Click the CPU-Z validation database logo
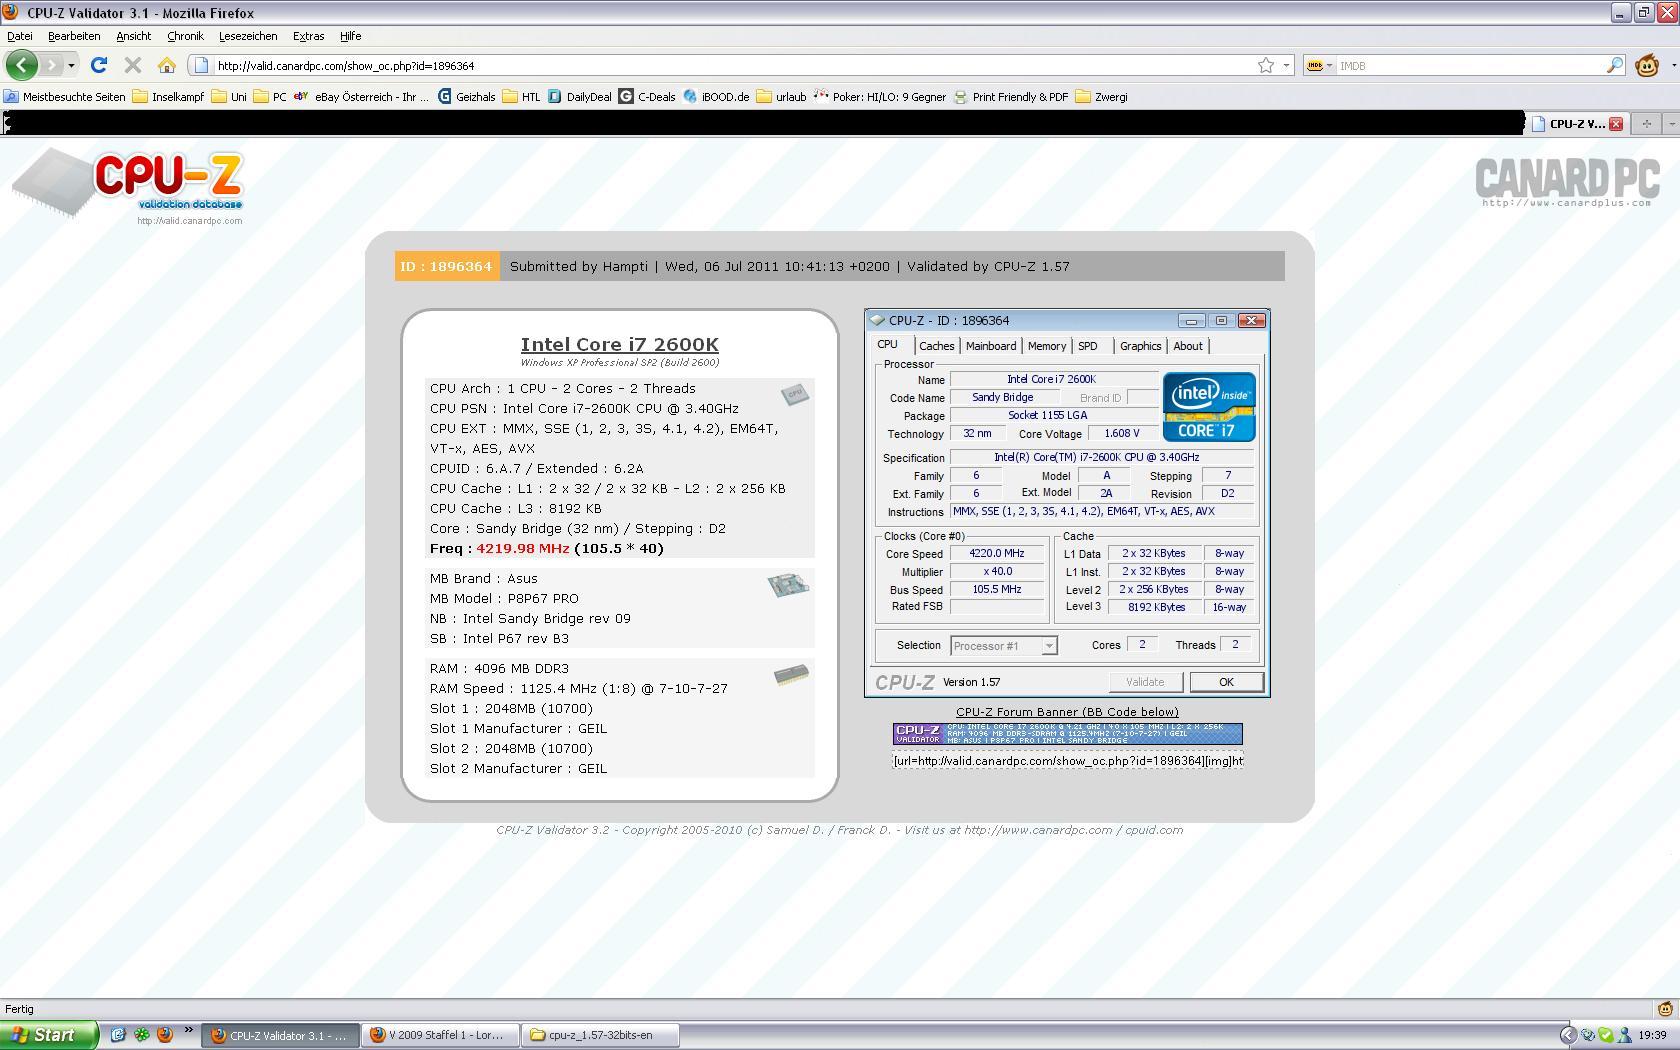 coord(128,185)
